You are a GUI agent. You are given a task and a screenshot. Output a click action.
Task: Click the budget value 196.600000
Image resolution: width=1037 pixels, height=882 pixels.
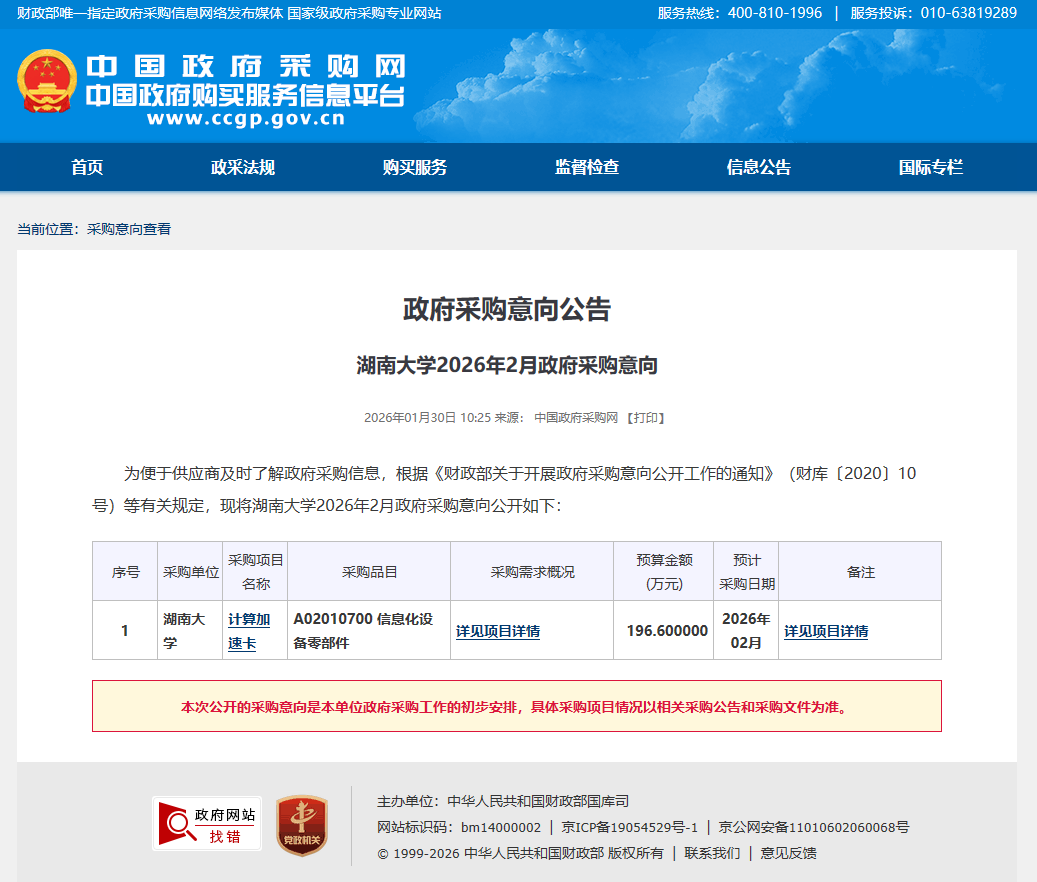pyautogui.click(x=667, y=631)
